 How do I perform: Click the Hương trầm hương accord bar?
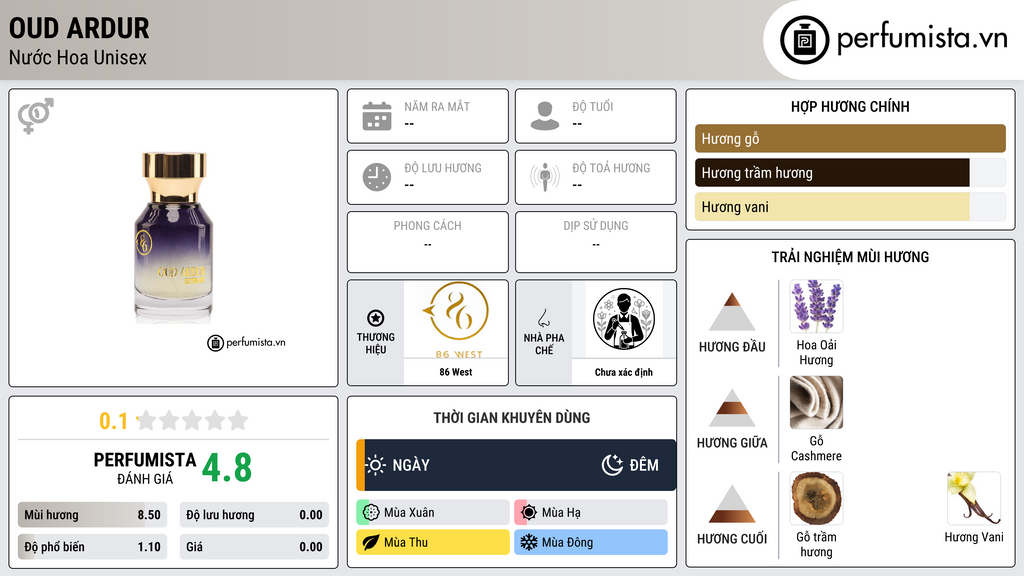(x=850, y=173)
